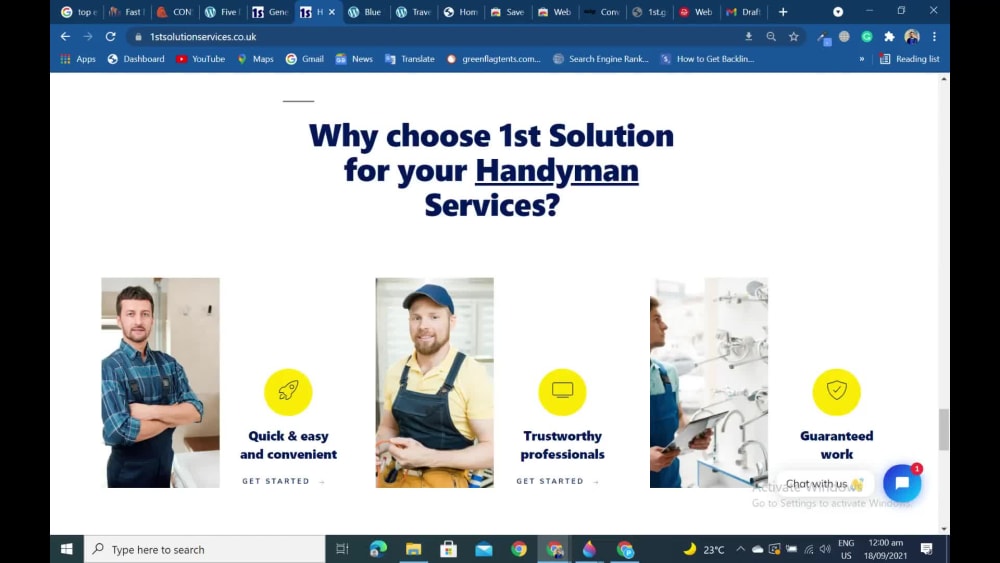Viewport: 1000px width, 563px height.
Task: Open the Maps bookmark
Action: click(x=255, y=59)
